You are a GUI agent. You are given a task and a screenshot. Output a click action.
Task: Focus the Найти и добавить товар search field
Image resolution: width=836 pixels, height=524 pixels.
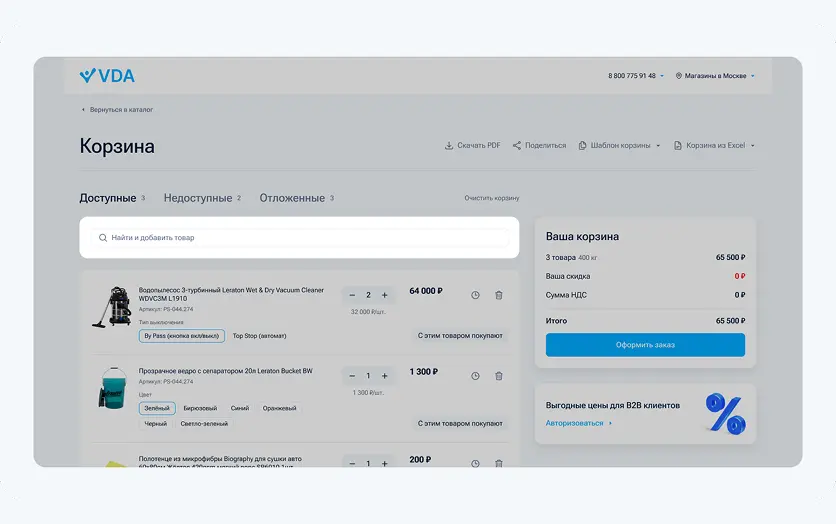pos(299,237)
